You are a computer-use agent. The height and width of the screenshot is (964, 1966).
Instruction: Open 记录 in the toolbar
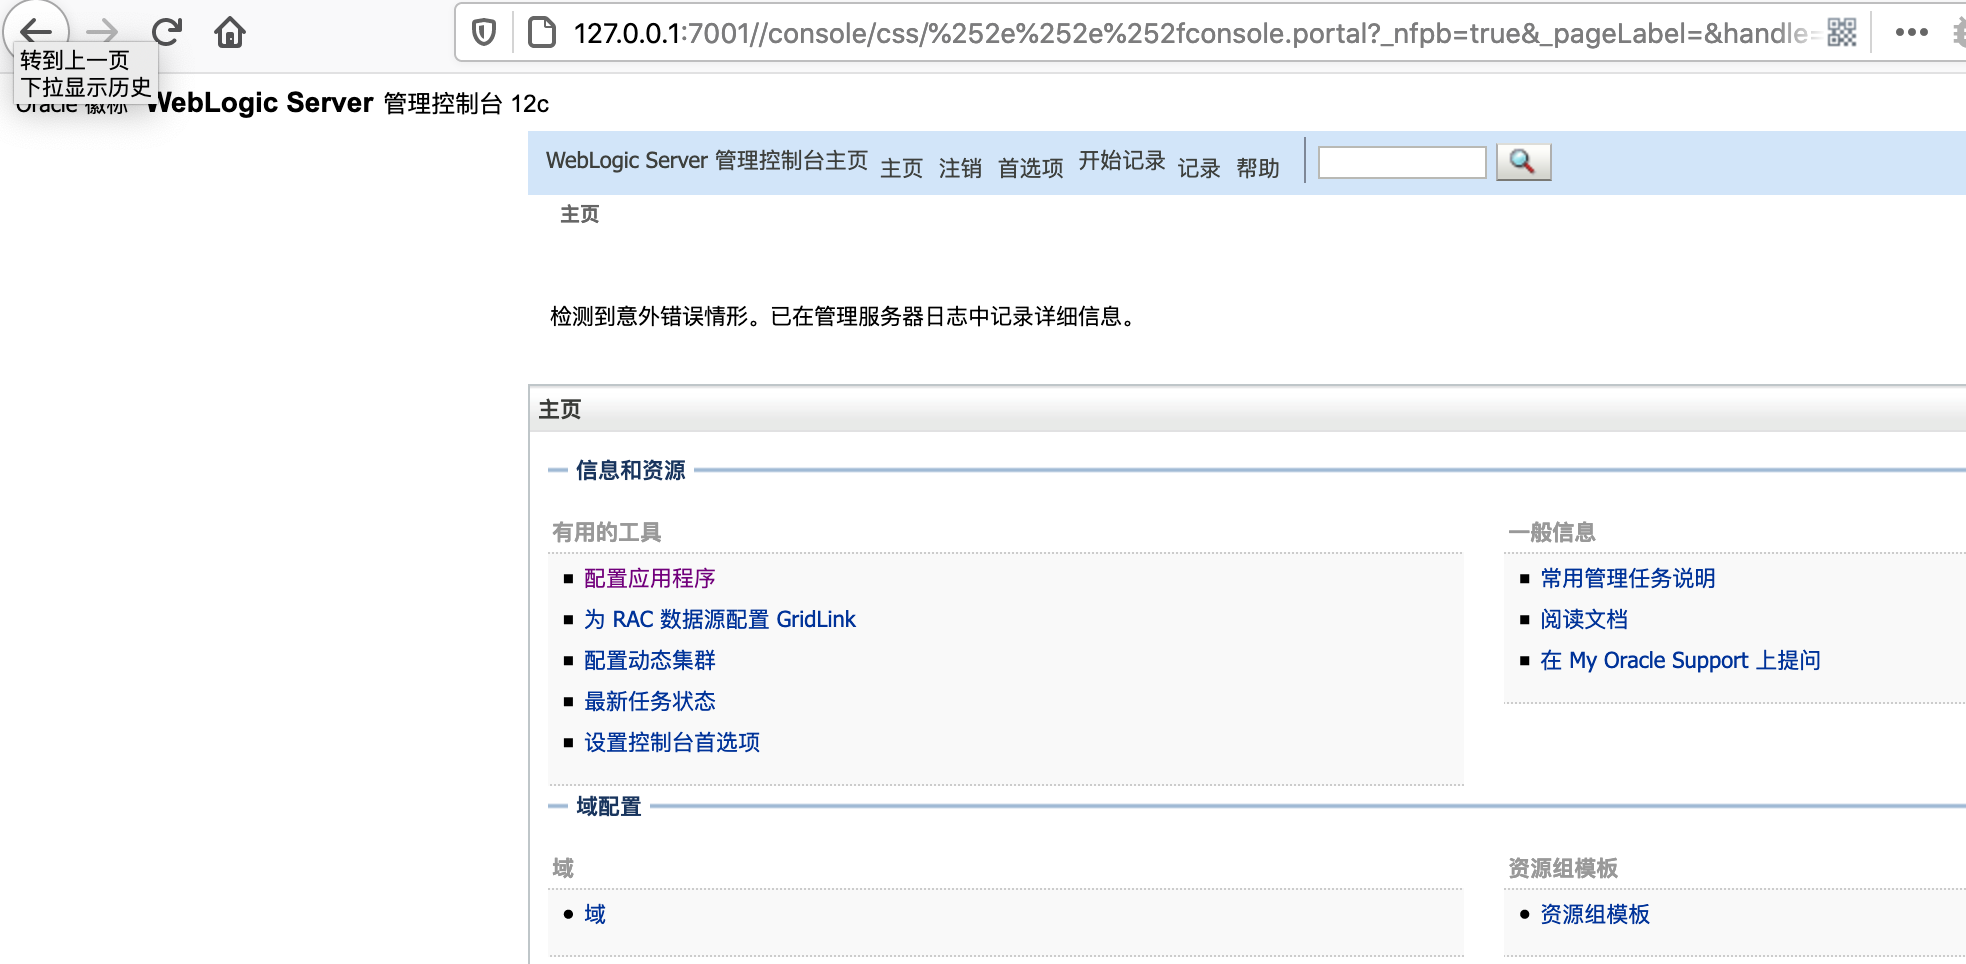(1199, 168)
